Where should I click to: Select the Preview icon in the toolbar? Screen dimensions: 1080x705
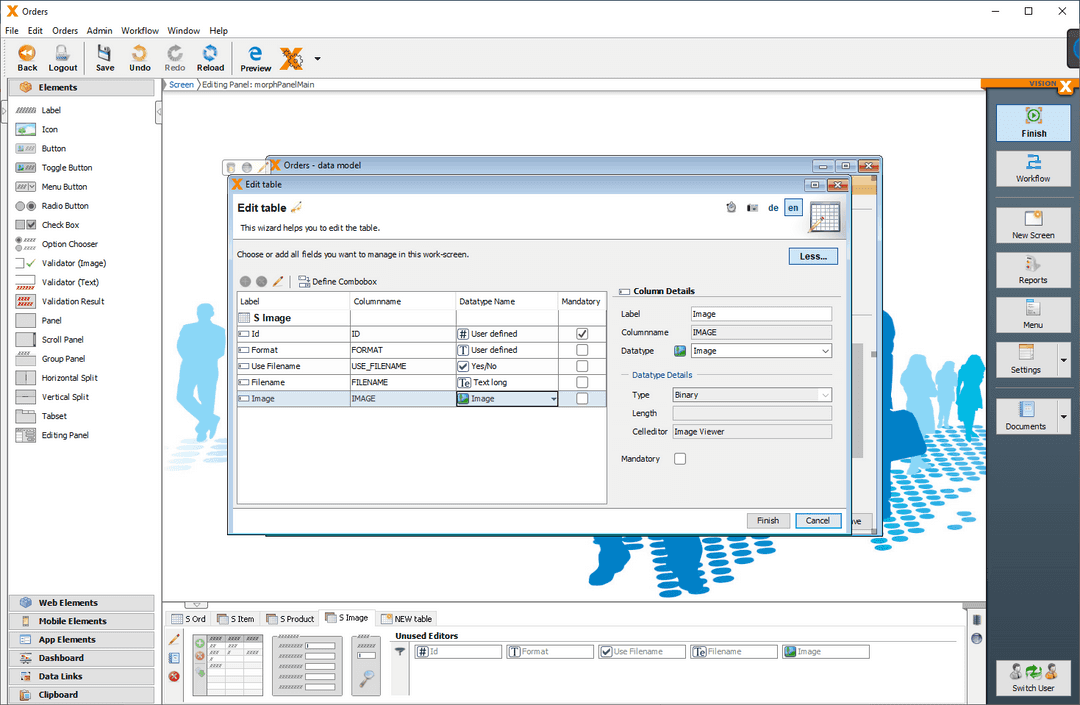pos(255,57)
